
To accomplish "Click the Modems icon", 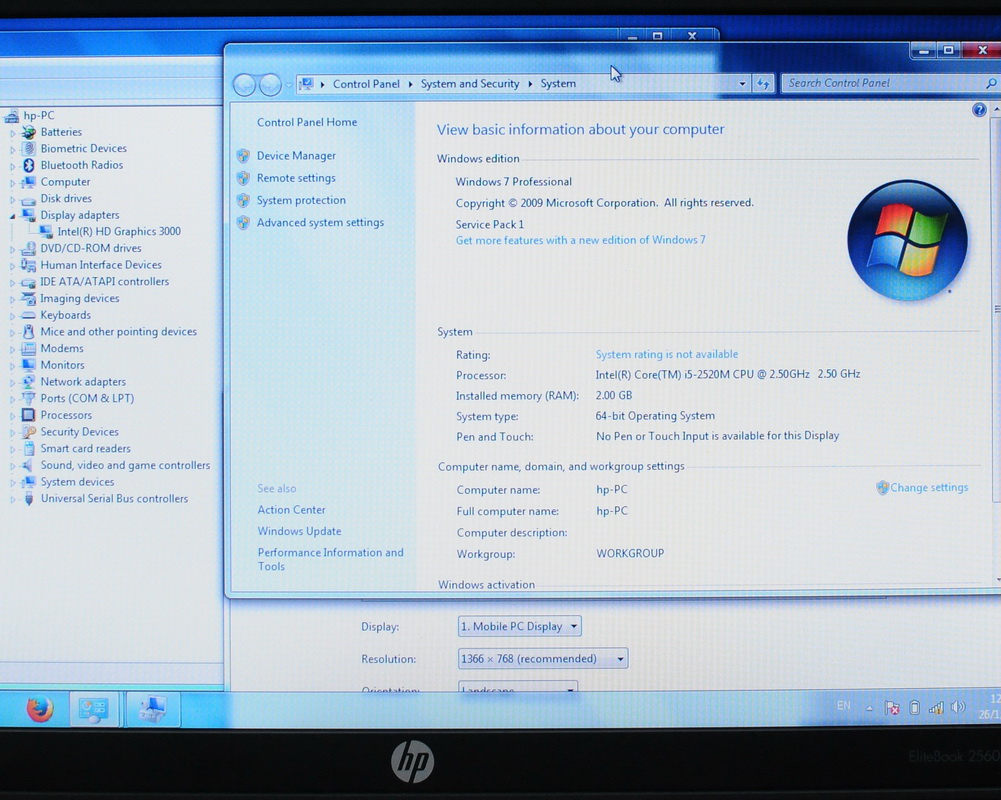I will click(x=29, y=349).
